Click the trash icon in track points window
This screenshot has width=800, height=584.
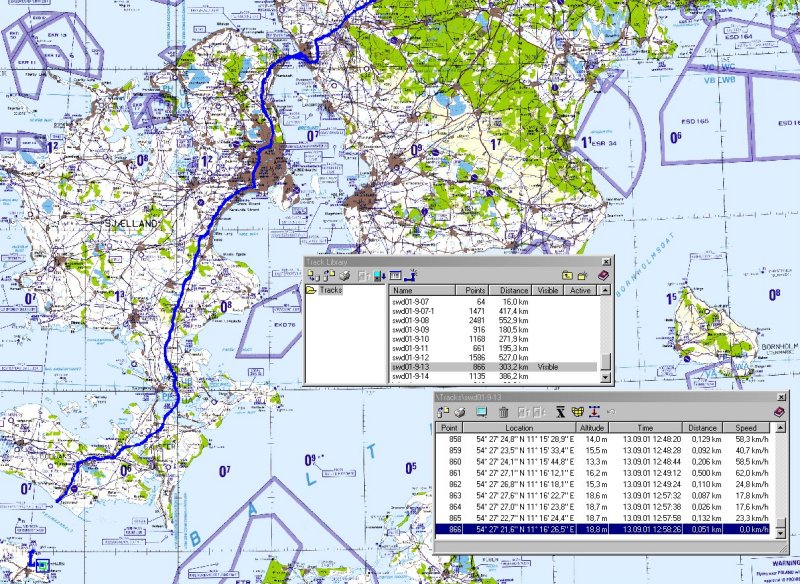[x=503, y=411]
